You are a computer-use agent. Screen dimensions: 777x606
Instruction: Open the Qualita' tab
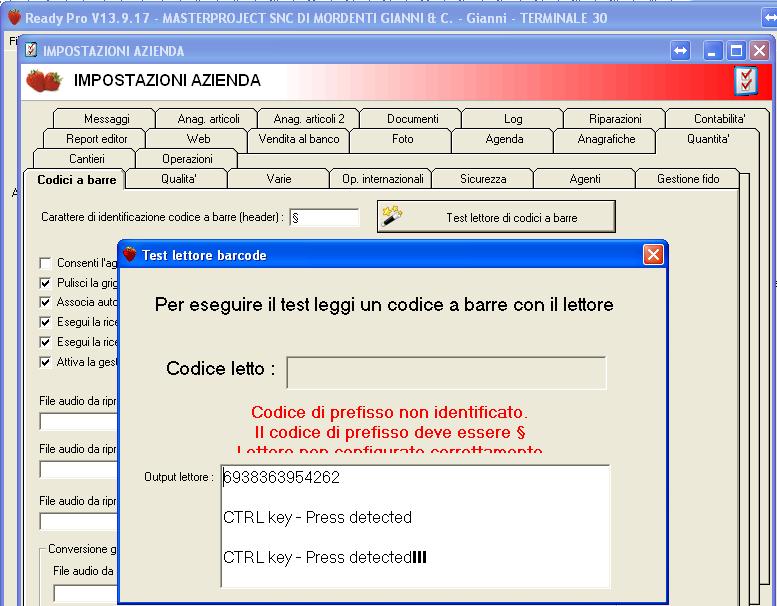coord(178,179)
